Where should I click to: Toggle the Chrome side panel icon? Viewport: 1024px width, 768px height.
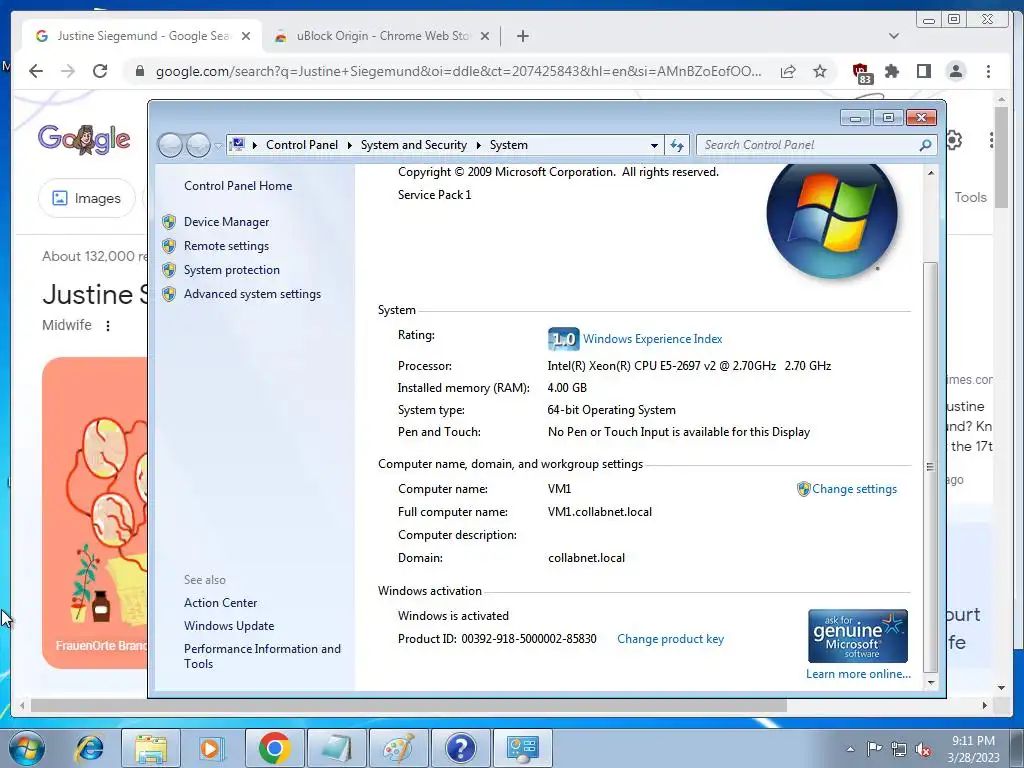point(923,71)
